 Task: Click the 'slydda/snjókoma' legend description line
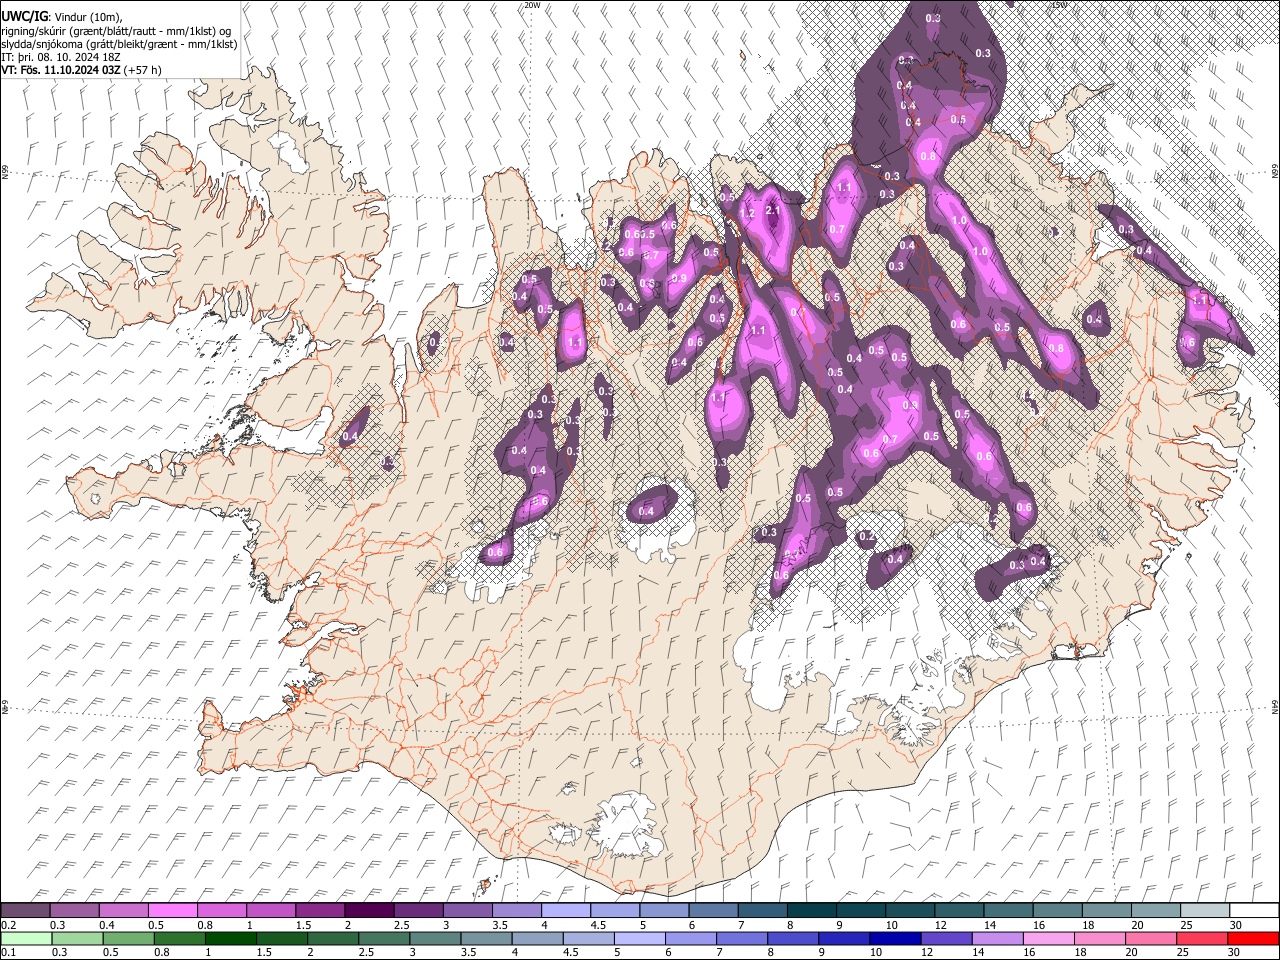[119, 44]
